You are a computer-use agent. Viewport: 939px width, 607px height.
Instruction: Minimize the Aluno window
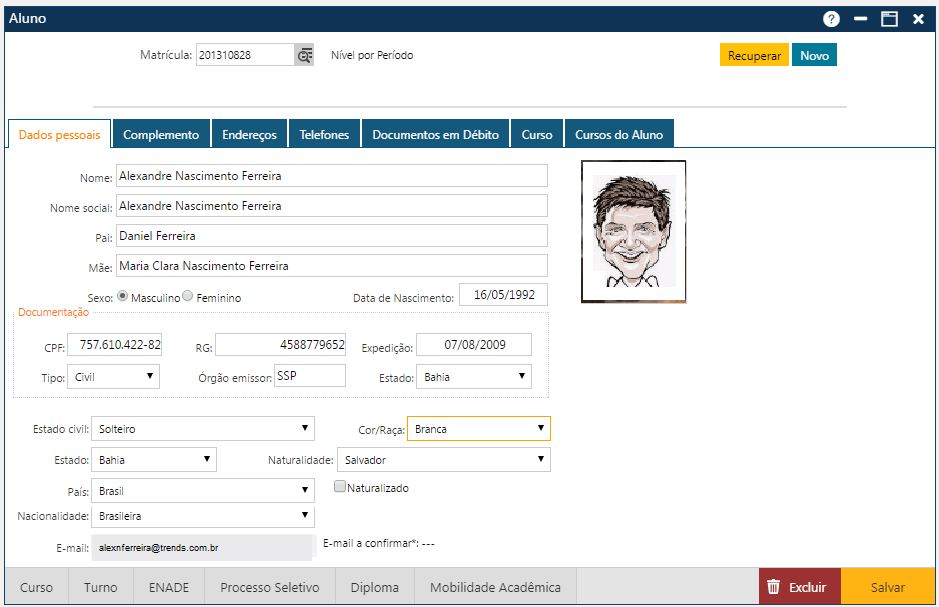[860, 19]
